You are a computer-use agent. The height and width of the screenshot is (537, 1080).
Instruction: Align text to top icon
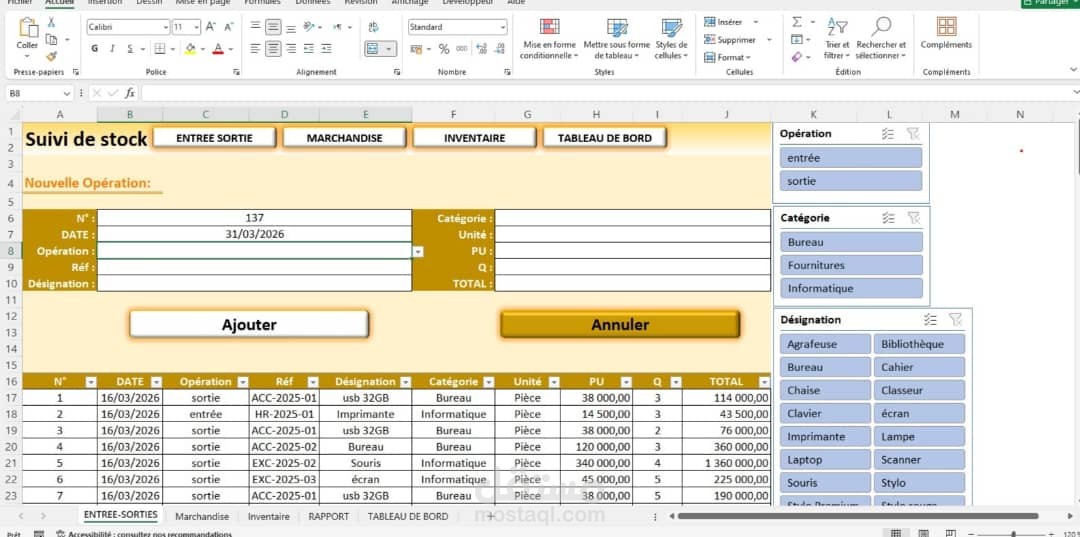[256, 27]
